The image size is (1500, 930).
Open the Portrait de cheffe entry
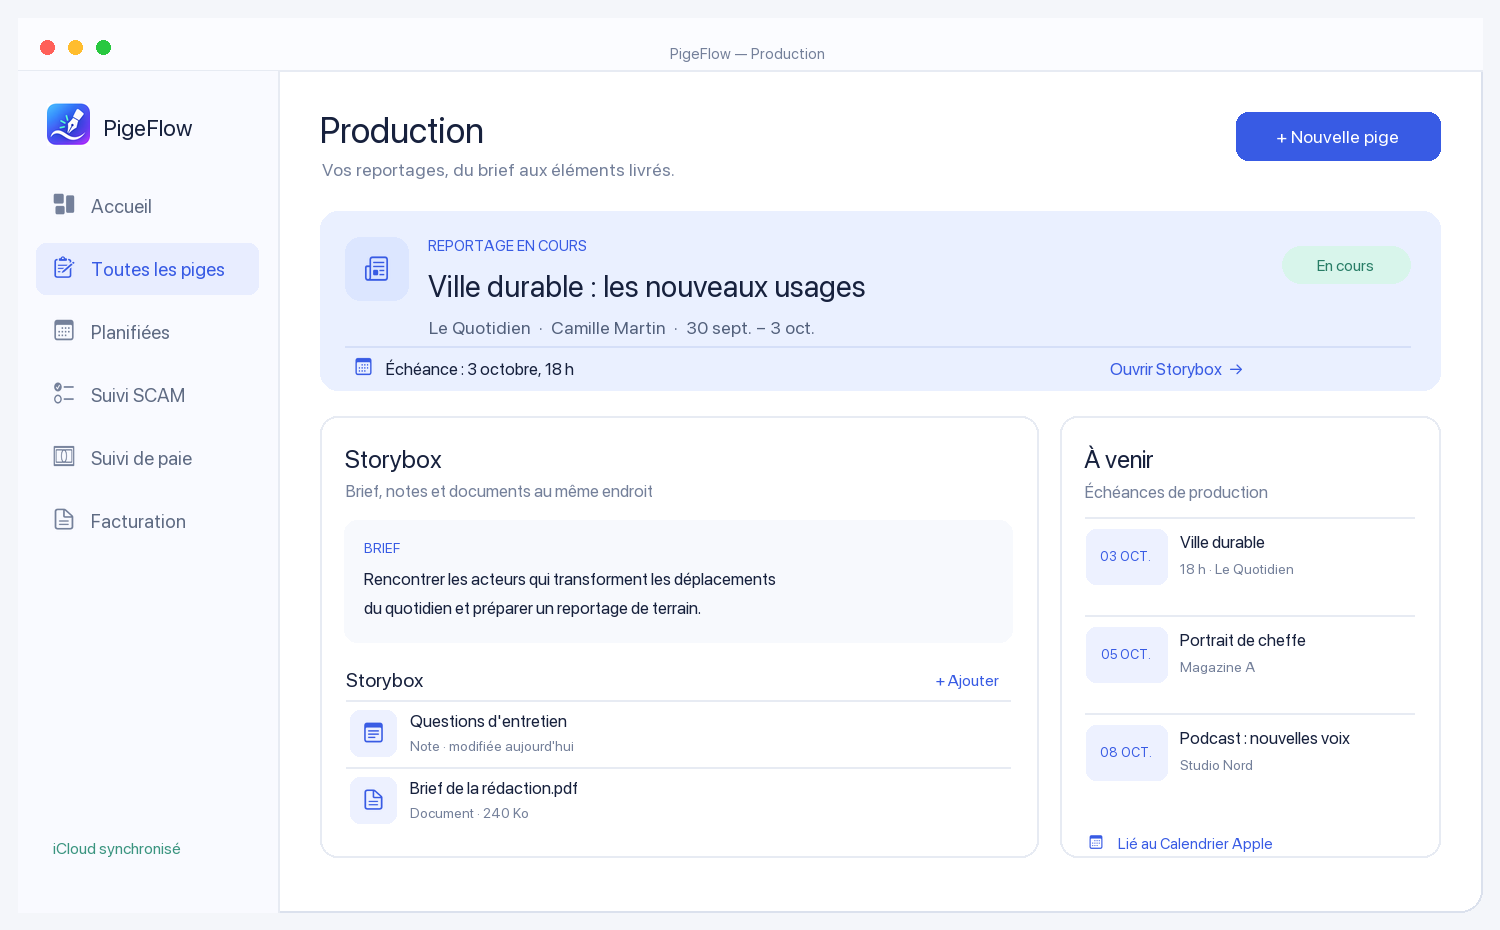(x=1250, y=654)
